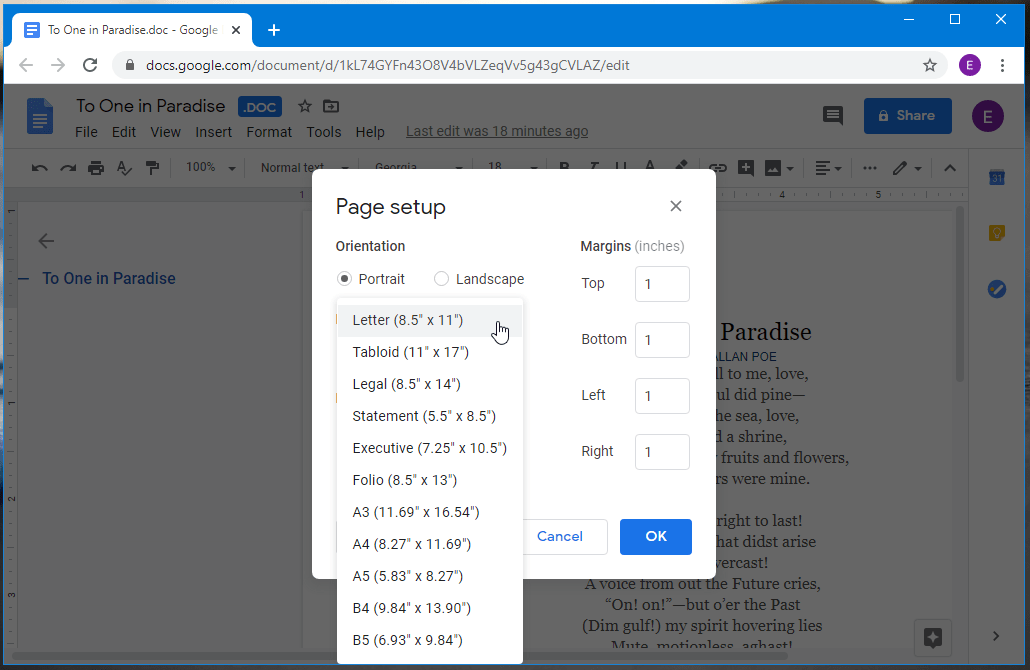Click the undo arrow in toolbar
This screenshot has height=670, width=1030.
[39, 168]
